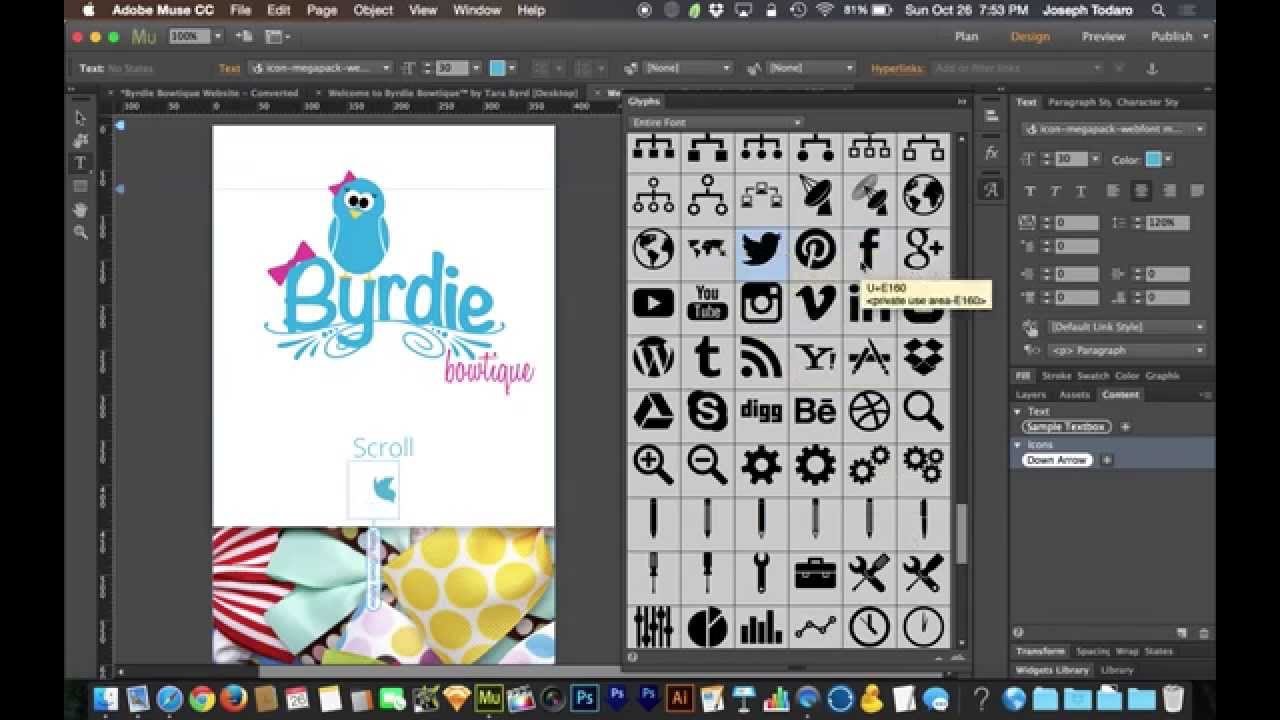This screenshot has height=720, width=1280.
Task: Select the Instagram camera glyph
Action: (x=761, y=303)
